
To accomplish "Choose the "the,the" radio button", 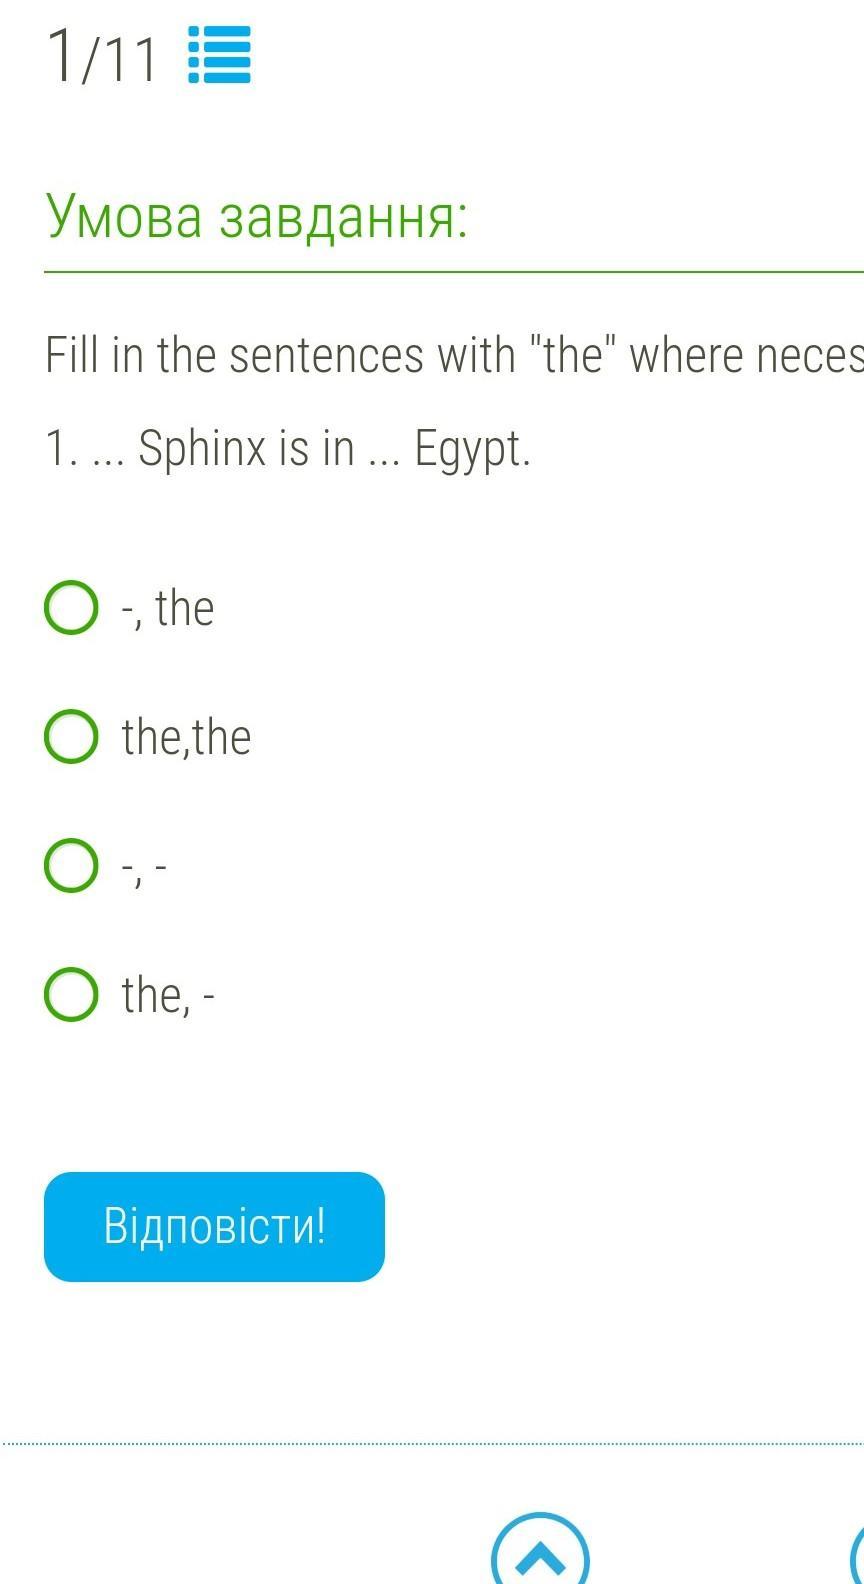I will click(x=72, y=737).
